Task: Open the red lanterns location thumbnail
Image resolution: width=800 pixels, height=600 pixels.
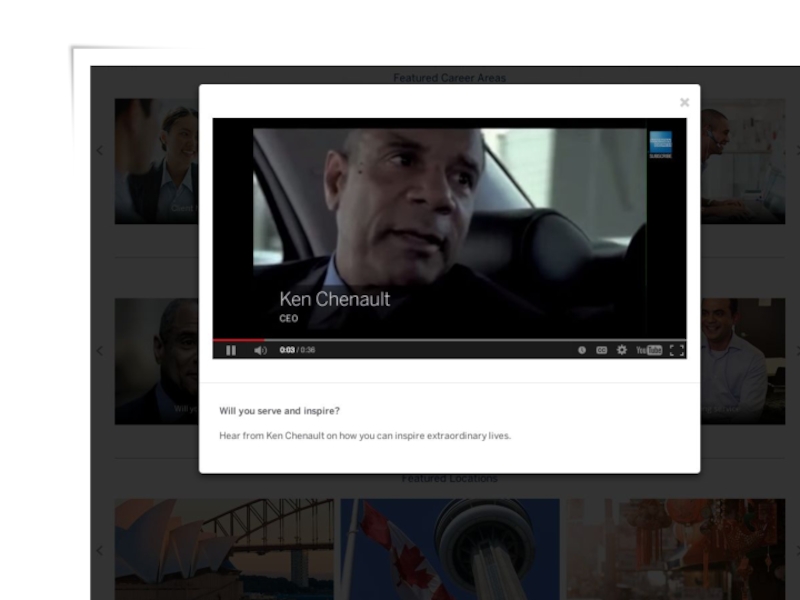Action: tap(676, 549)
